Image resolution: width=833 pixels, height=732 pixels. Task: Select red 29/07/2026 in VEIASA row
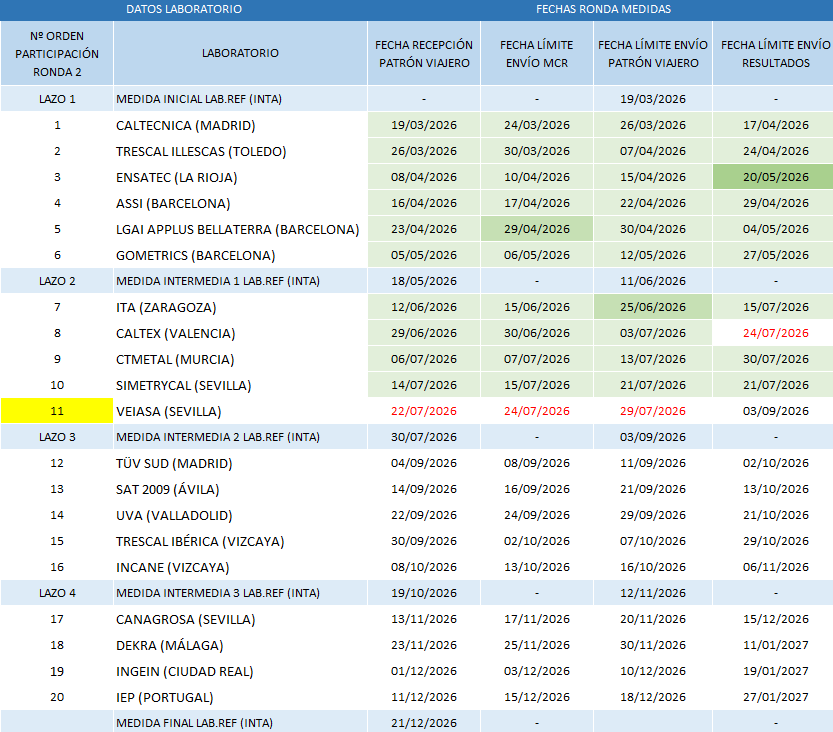click(x=653, y=411)
